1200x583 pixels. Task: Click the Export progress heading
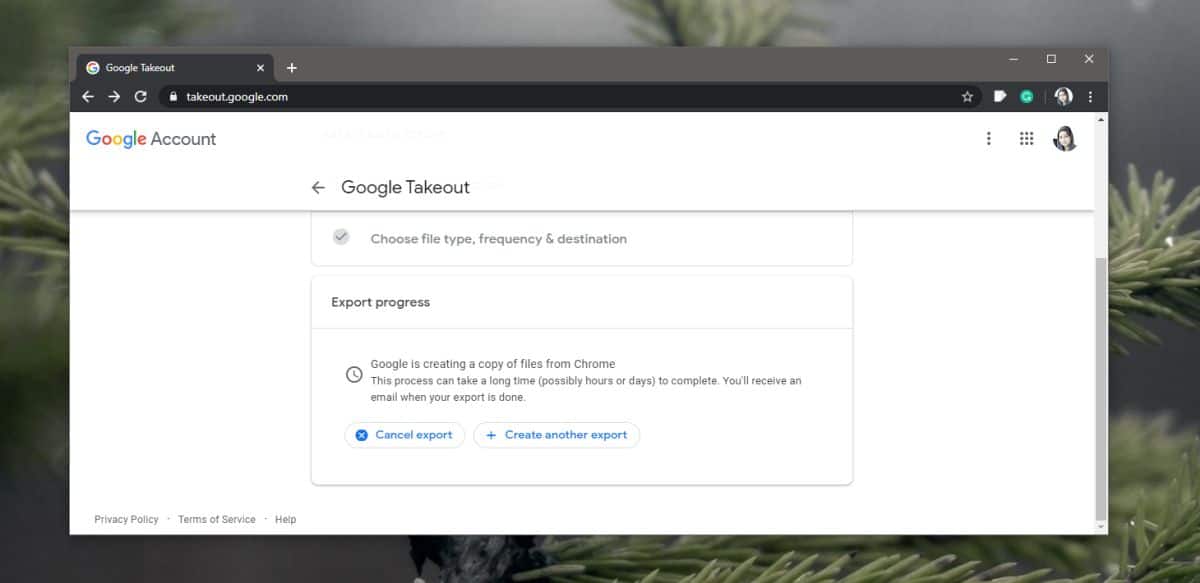click(x=380, y=302)
